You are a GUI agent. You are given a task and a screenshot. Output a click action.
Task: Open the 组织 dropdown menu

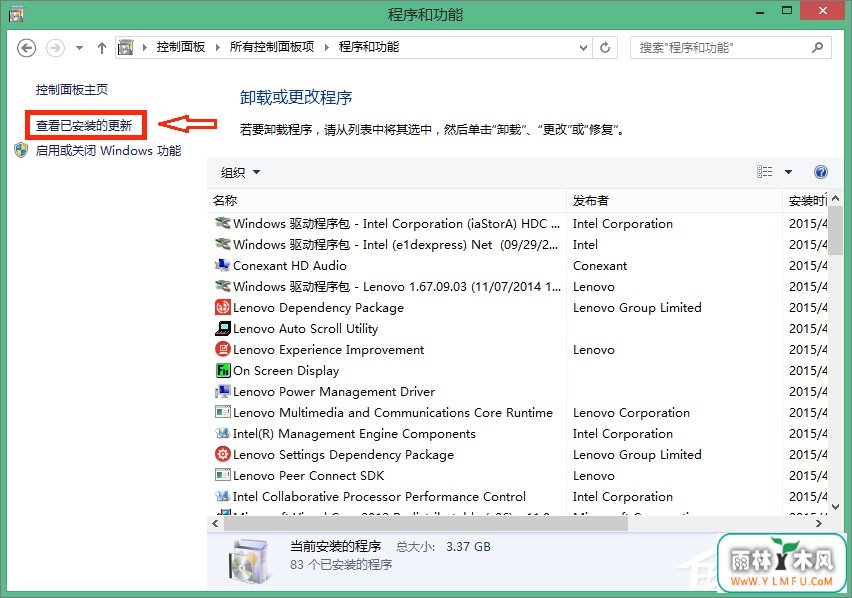(x=240, y=173)
